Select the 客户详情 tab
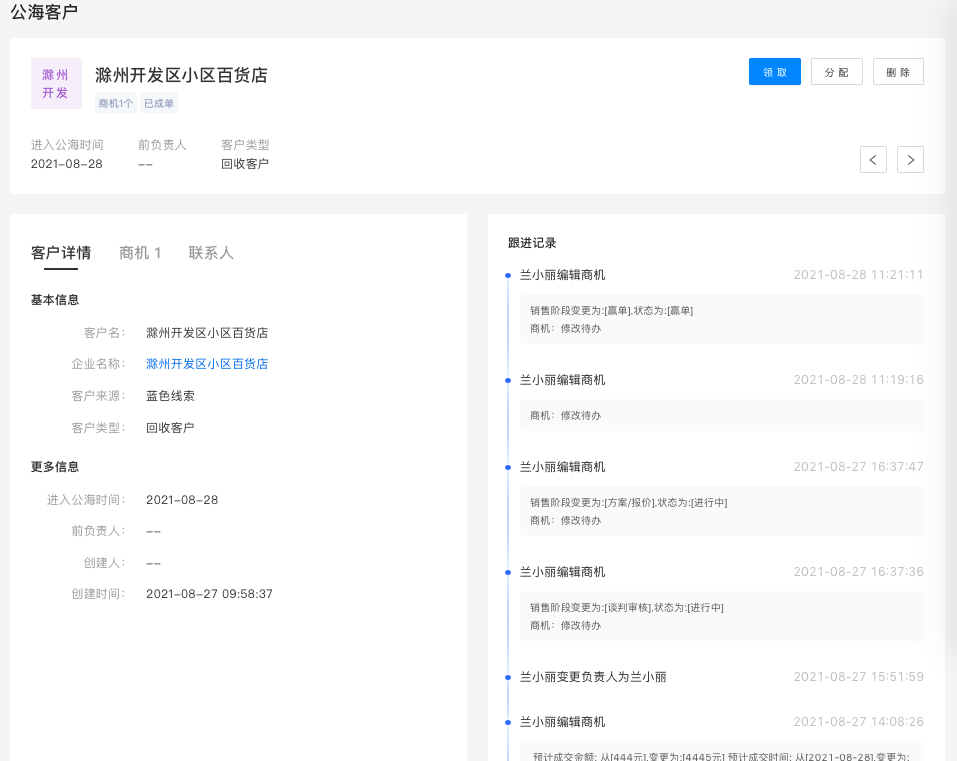The height and width of the screenshot is (761, 957). click(x=61, y=253)
